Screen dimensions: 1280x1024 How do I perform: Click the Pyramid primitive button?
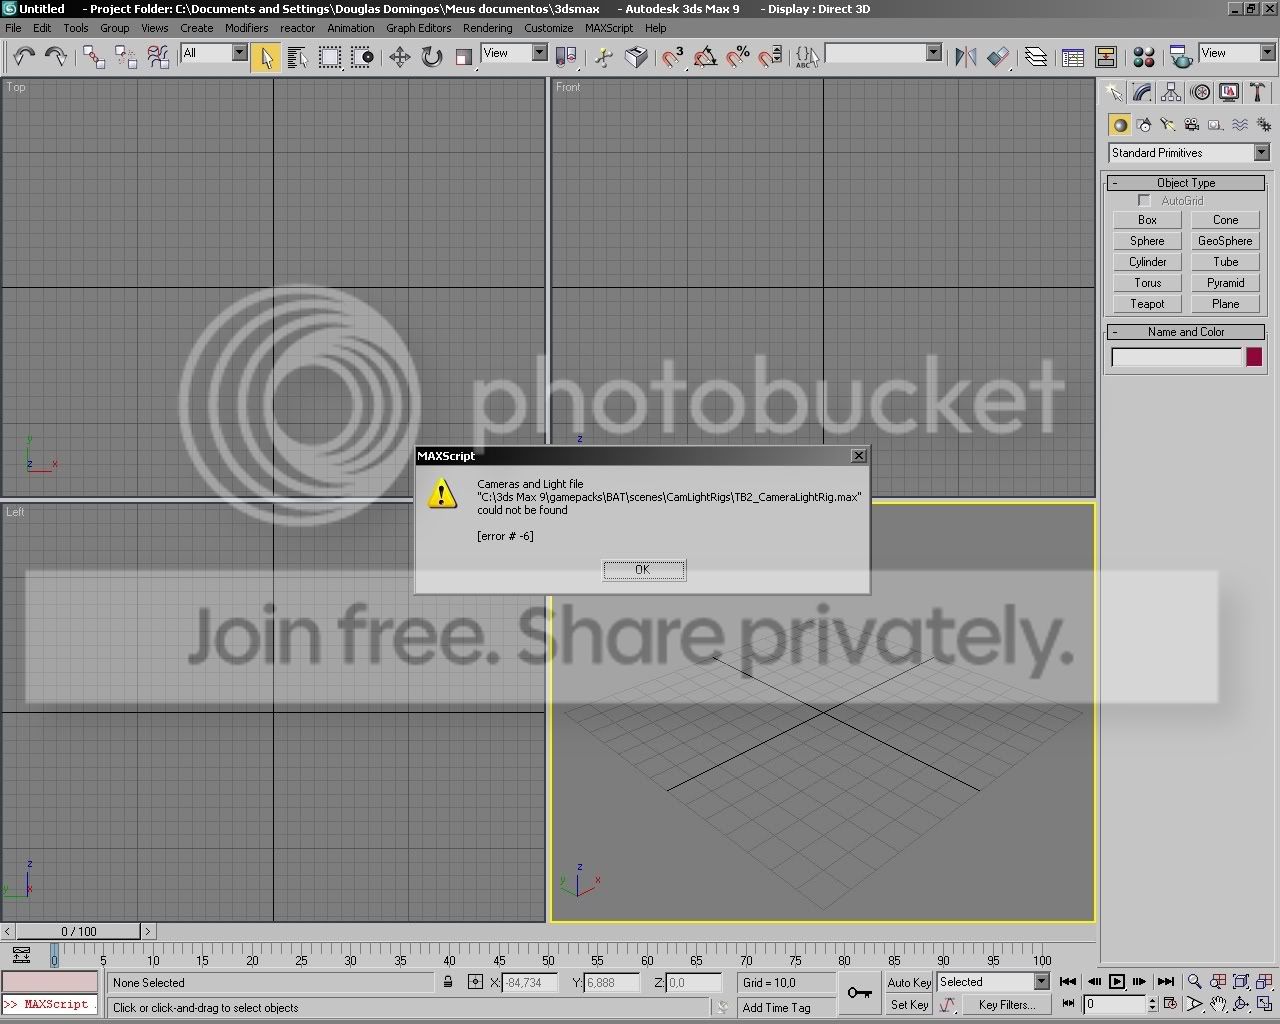pyautogui.click(x=1225, y=283)
